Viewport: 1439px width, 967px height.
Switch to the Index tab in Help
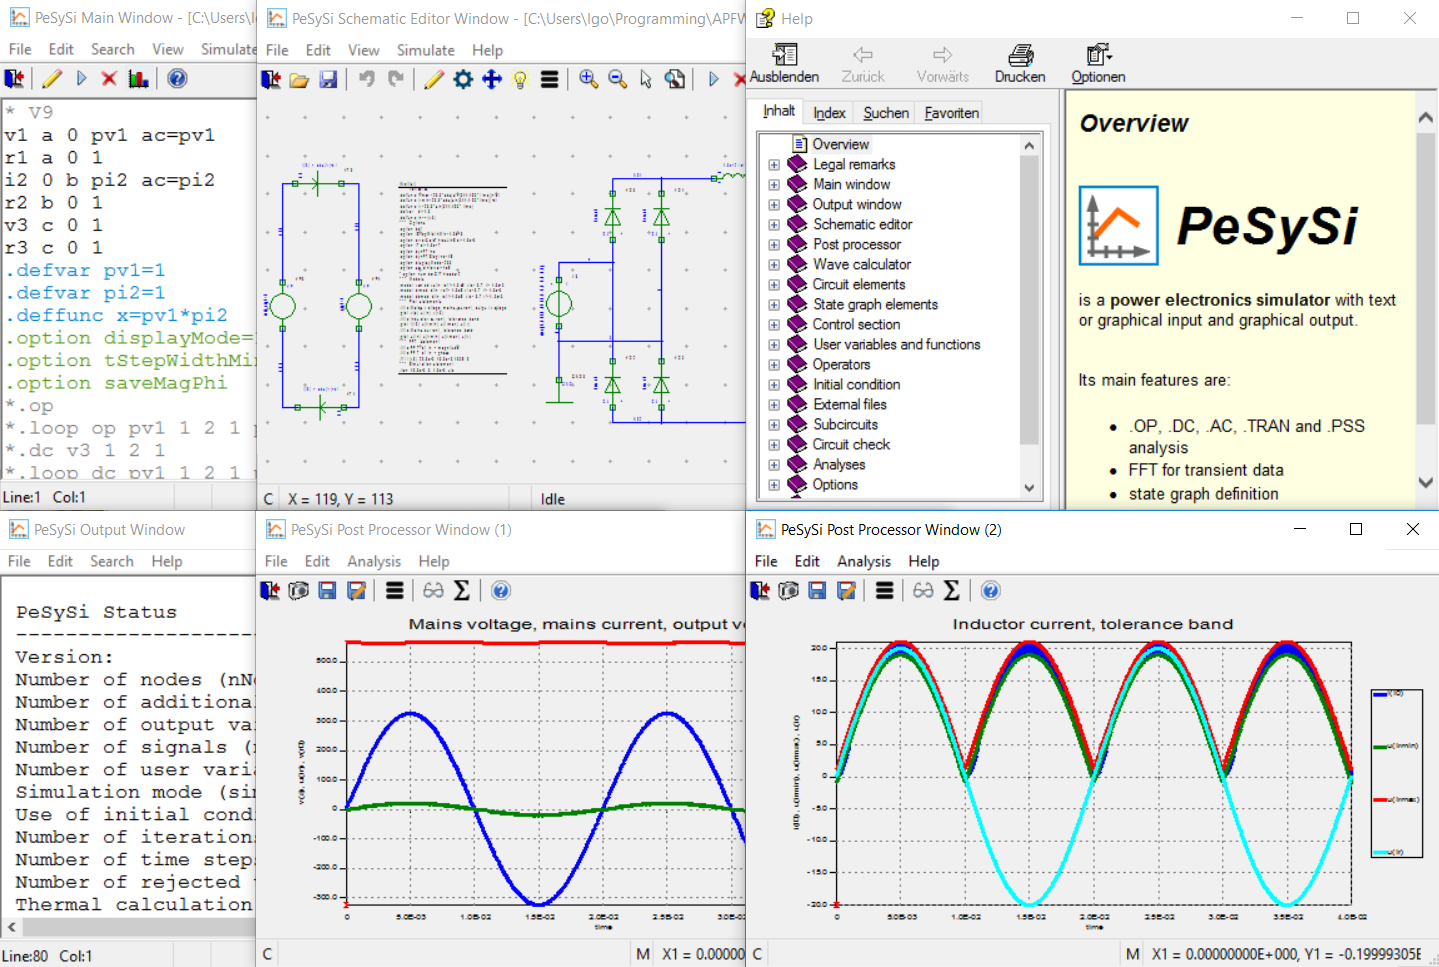pos(829,113)
